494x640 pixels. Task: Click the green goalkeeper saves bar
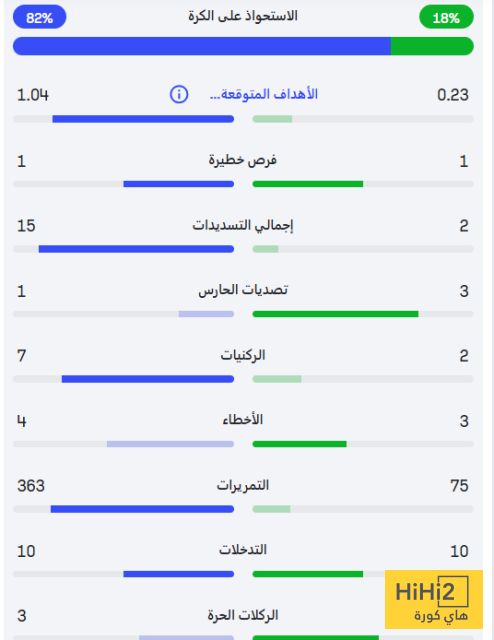[336, 314]
